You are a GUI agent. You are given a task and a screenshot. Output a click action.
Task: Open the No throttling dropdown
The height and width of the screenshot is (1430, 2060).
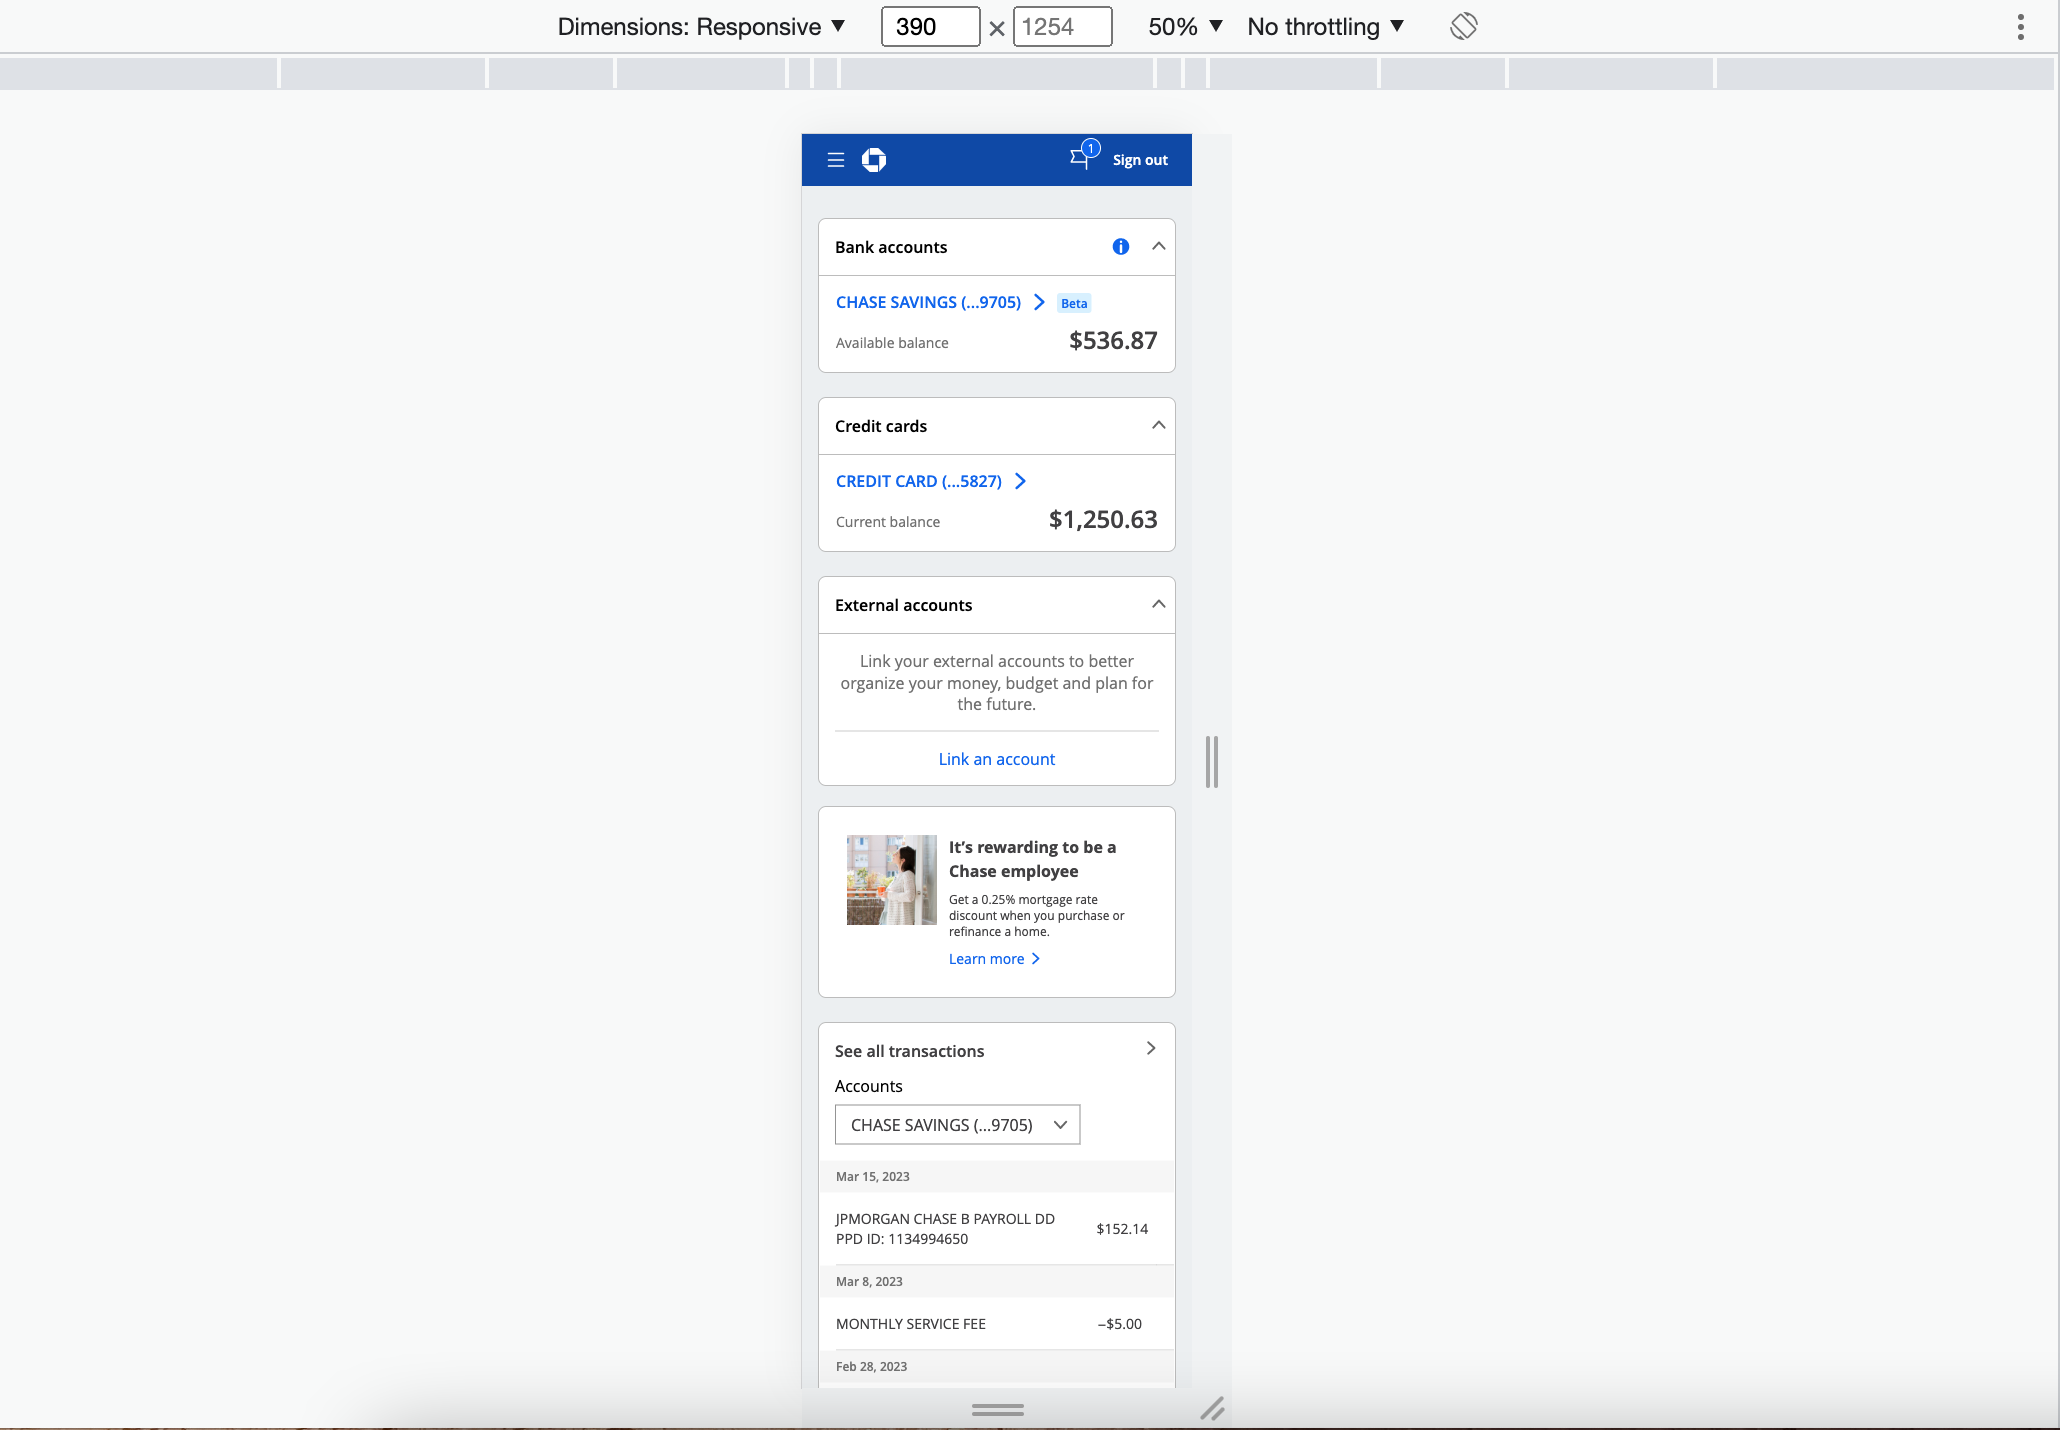[x=1325, y=27]
